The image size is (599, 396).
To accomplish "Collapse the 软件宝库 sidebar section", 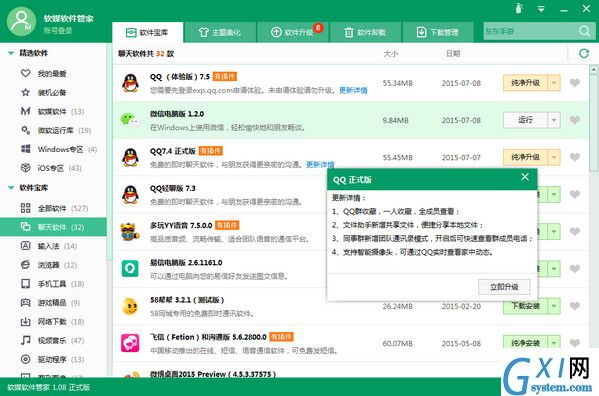I will pos(11,187).
